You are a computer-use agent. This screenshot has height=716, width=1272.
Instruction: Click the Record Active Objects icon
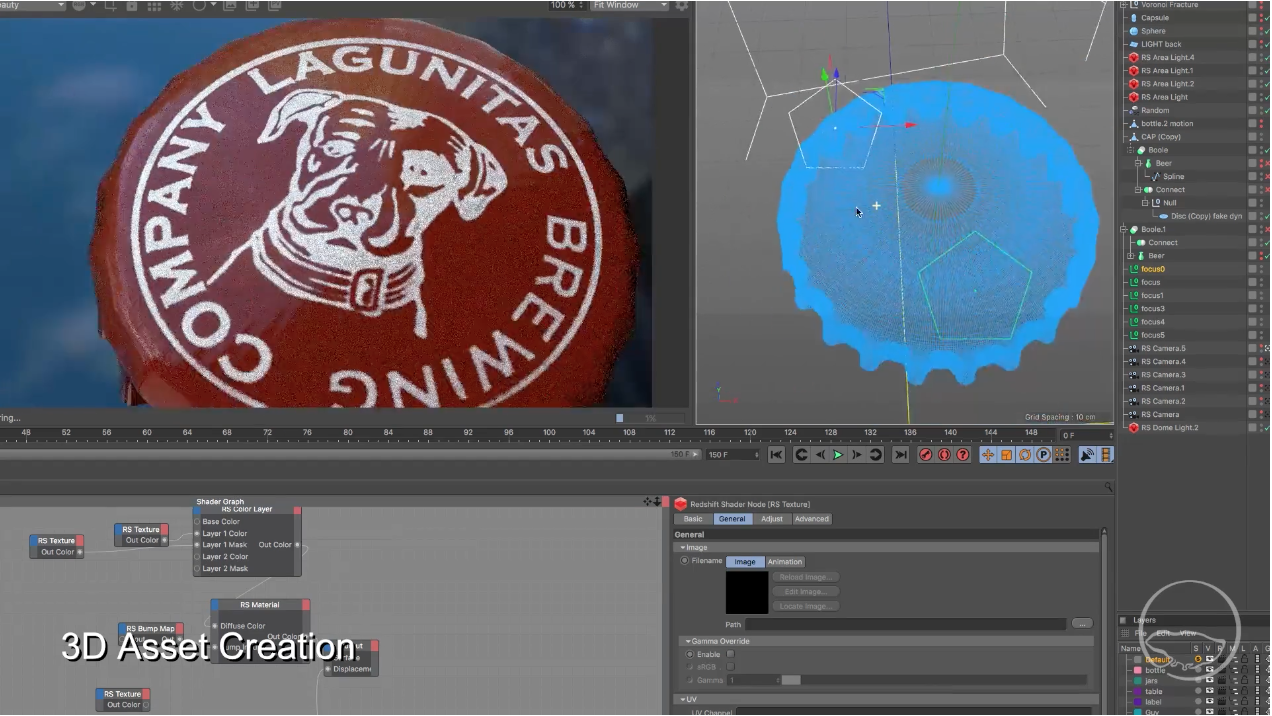(x=925, y=455)
